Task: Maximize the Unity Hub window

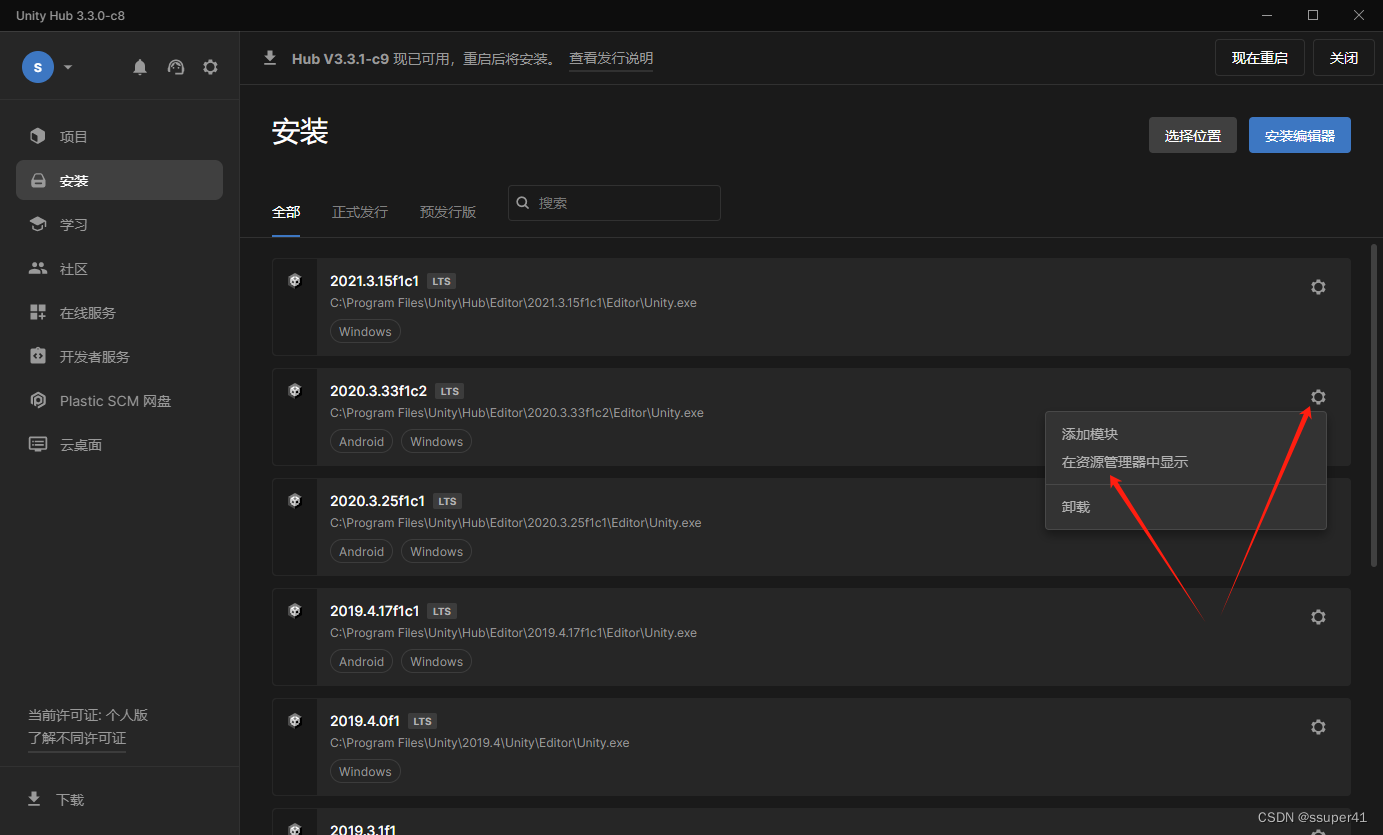Action: click(x=1313, y=15)
